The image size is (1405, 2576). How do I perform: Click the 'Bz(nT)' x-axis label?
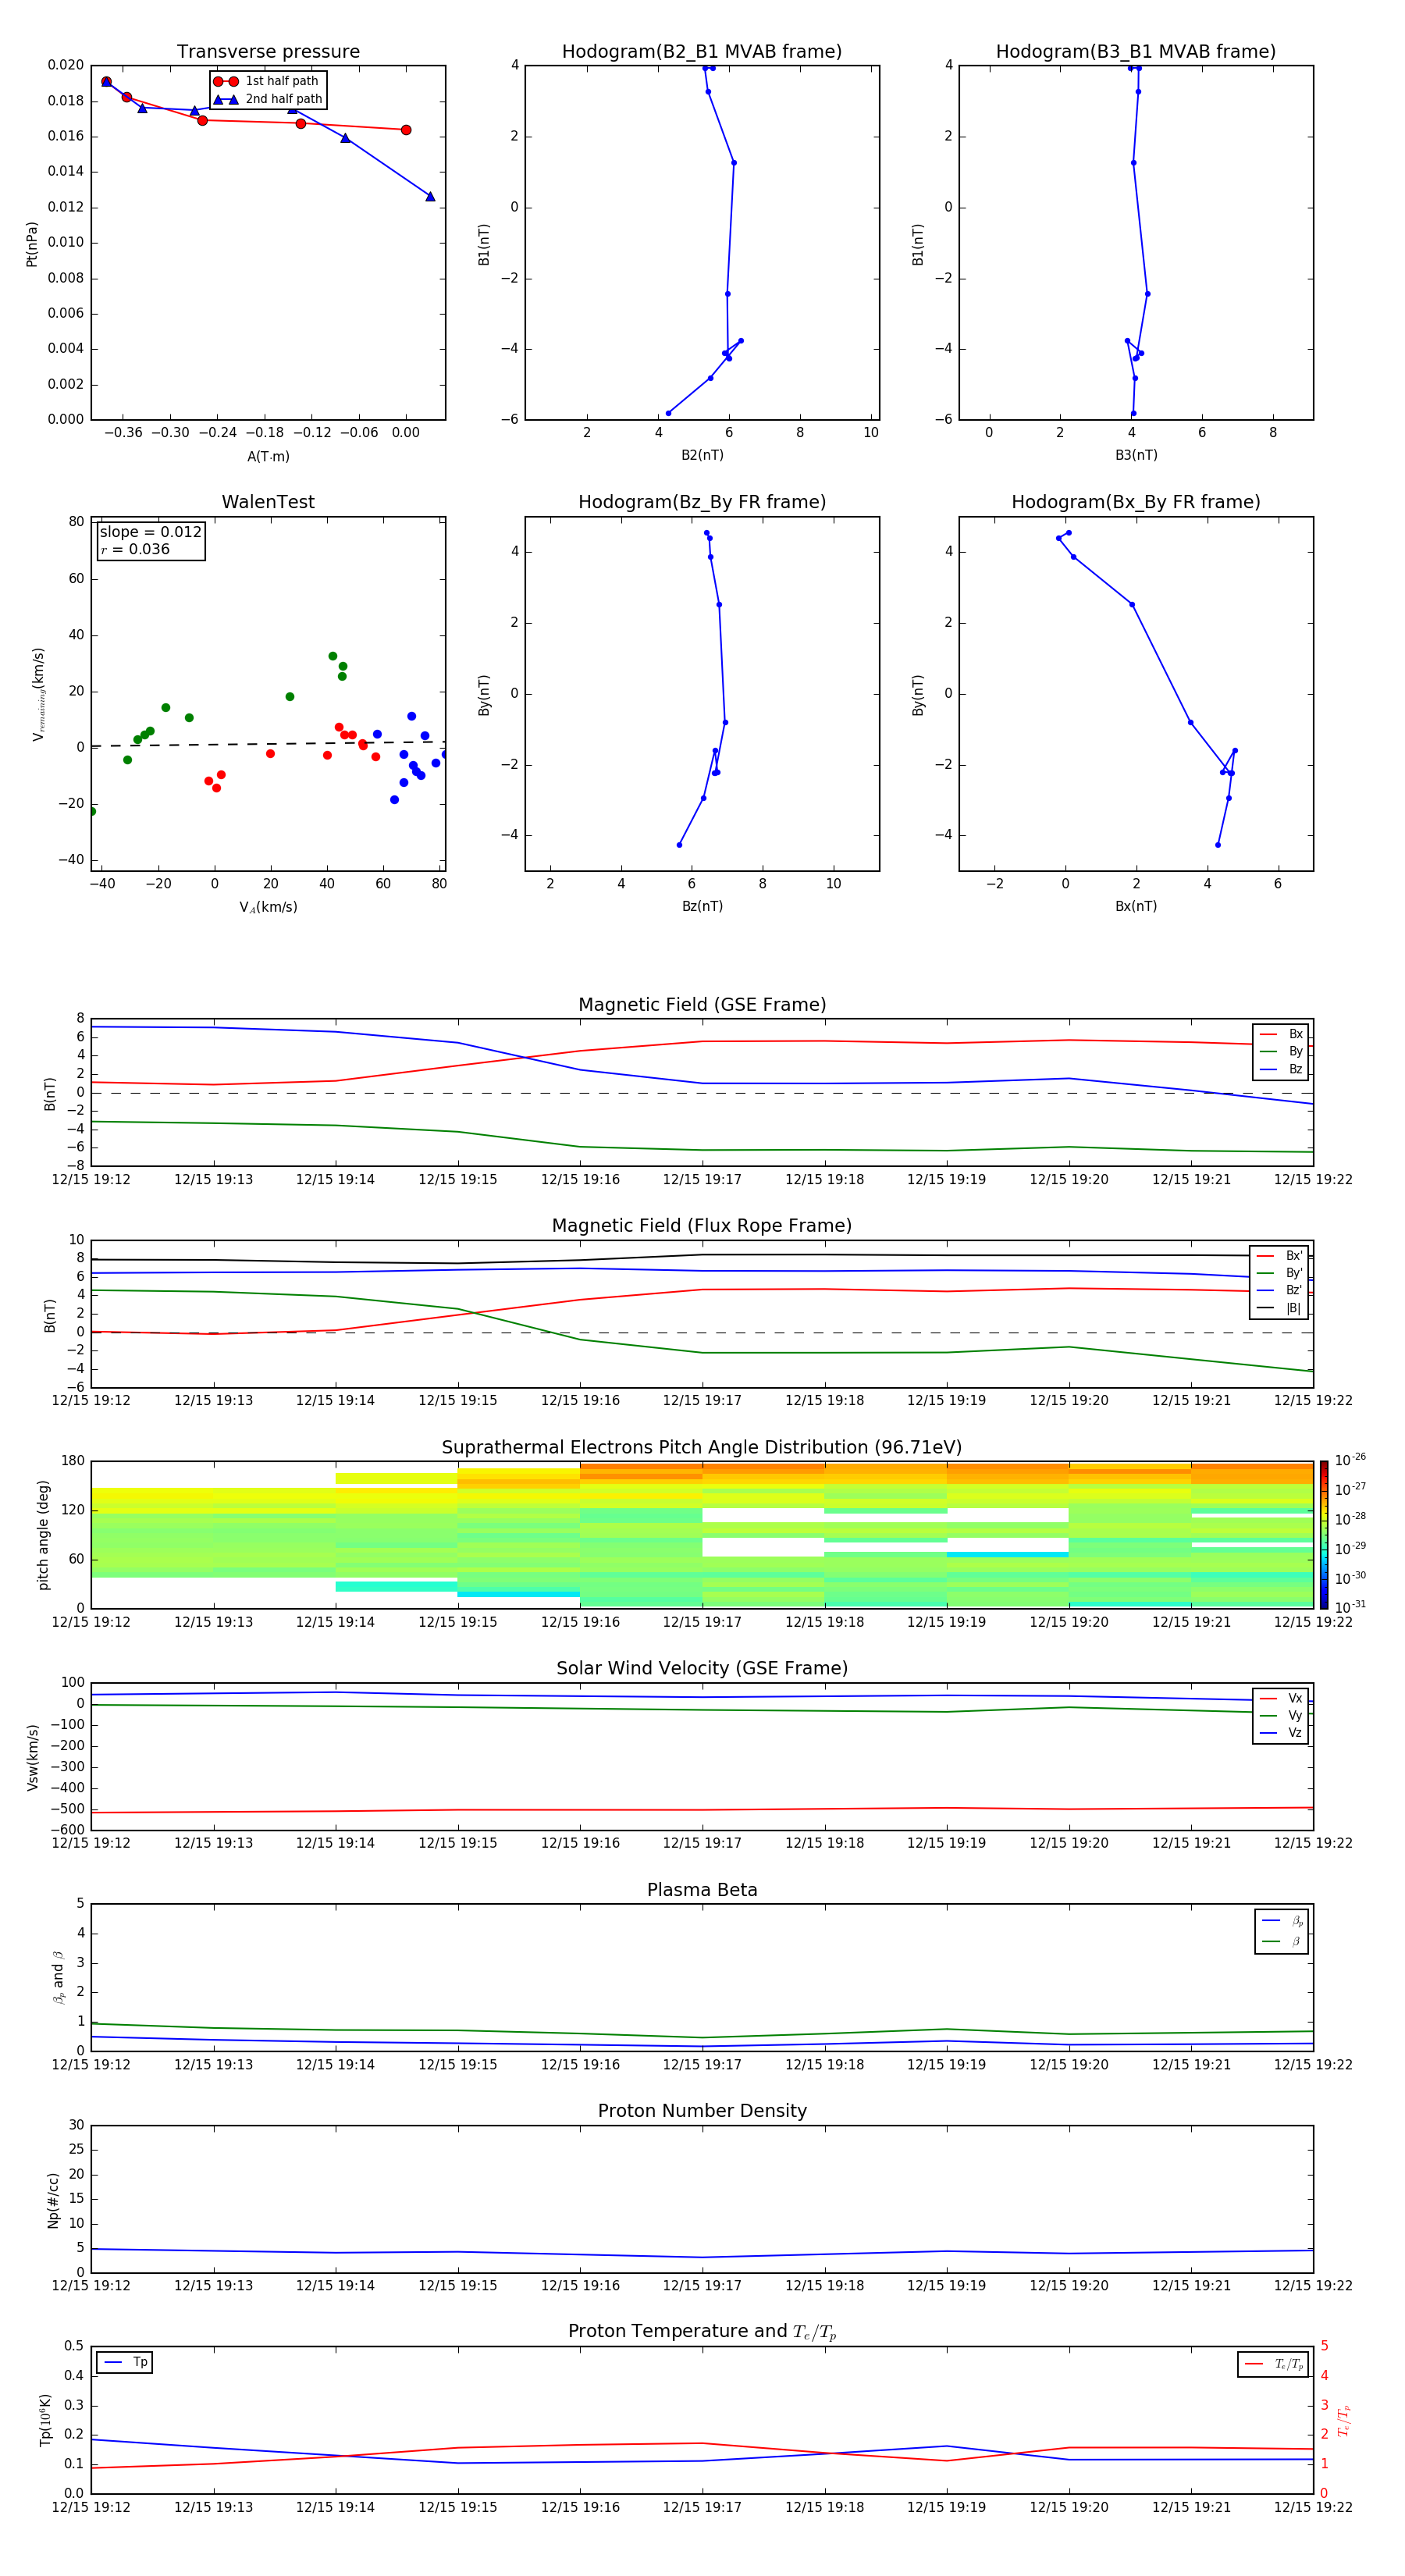702,906
